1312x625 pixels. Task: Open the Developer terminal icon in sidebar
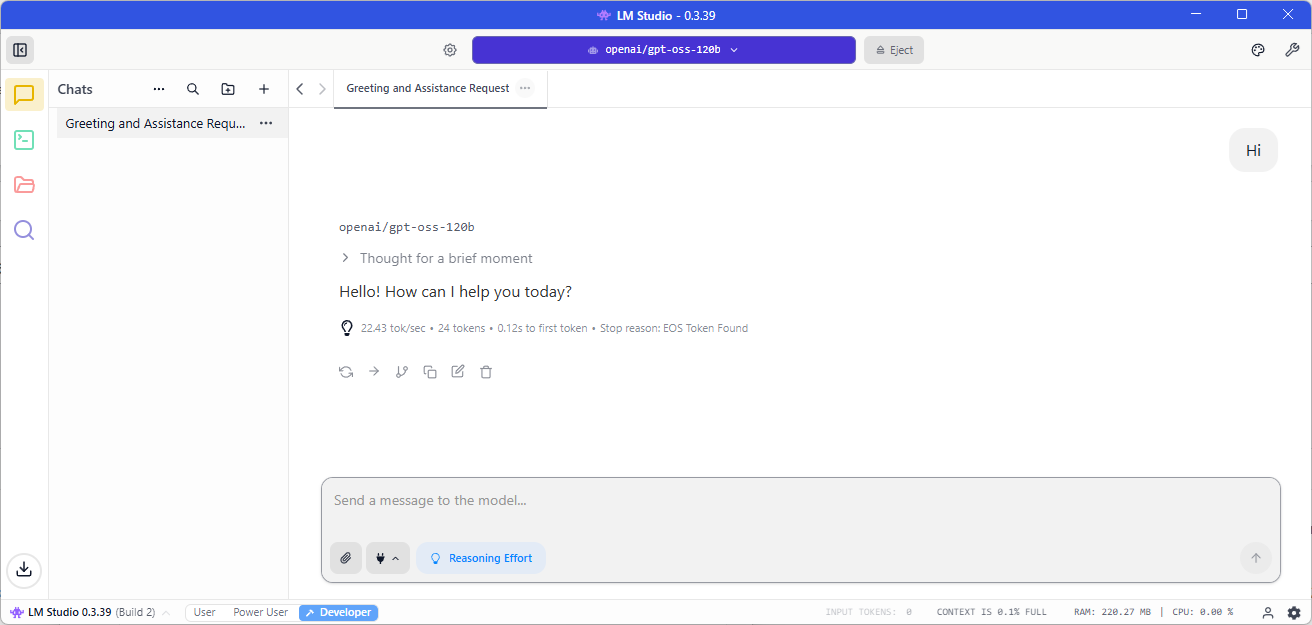24,140
